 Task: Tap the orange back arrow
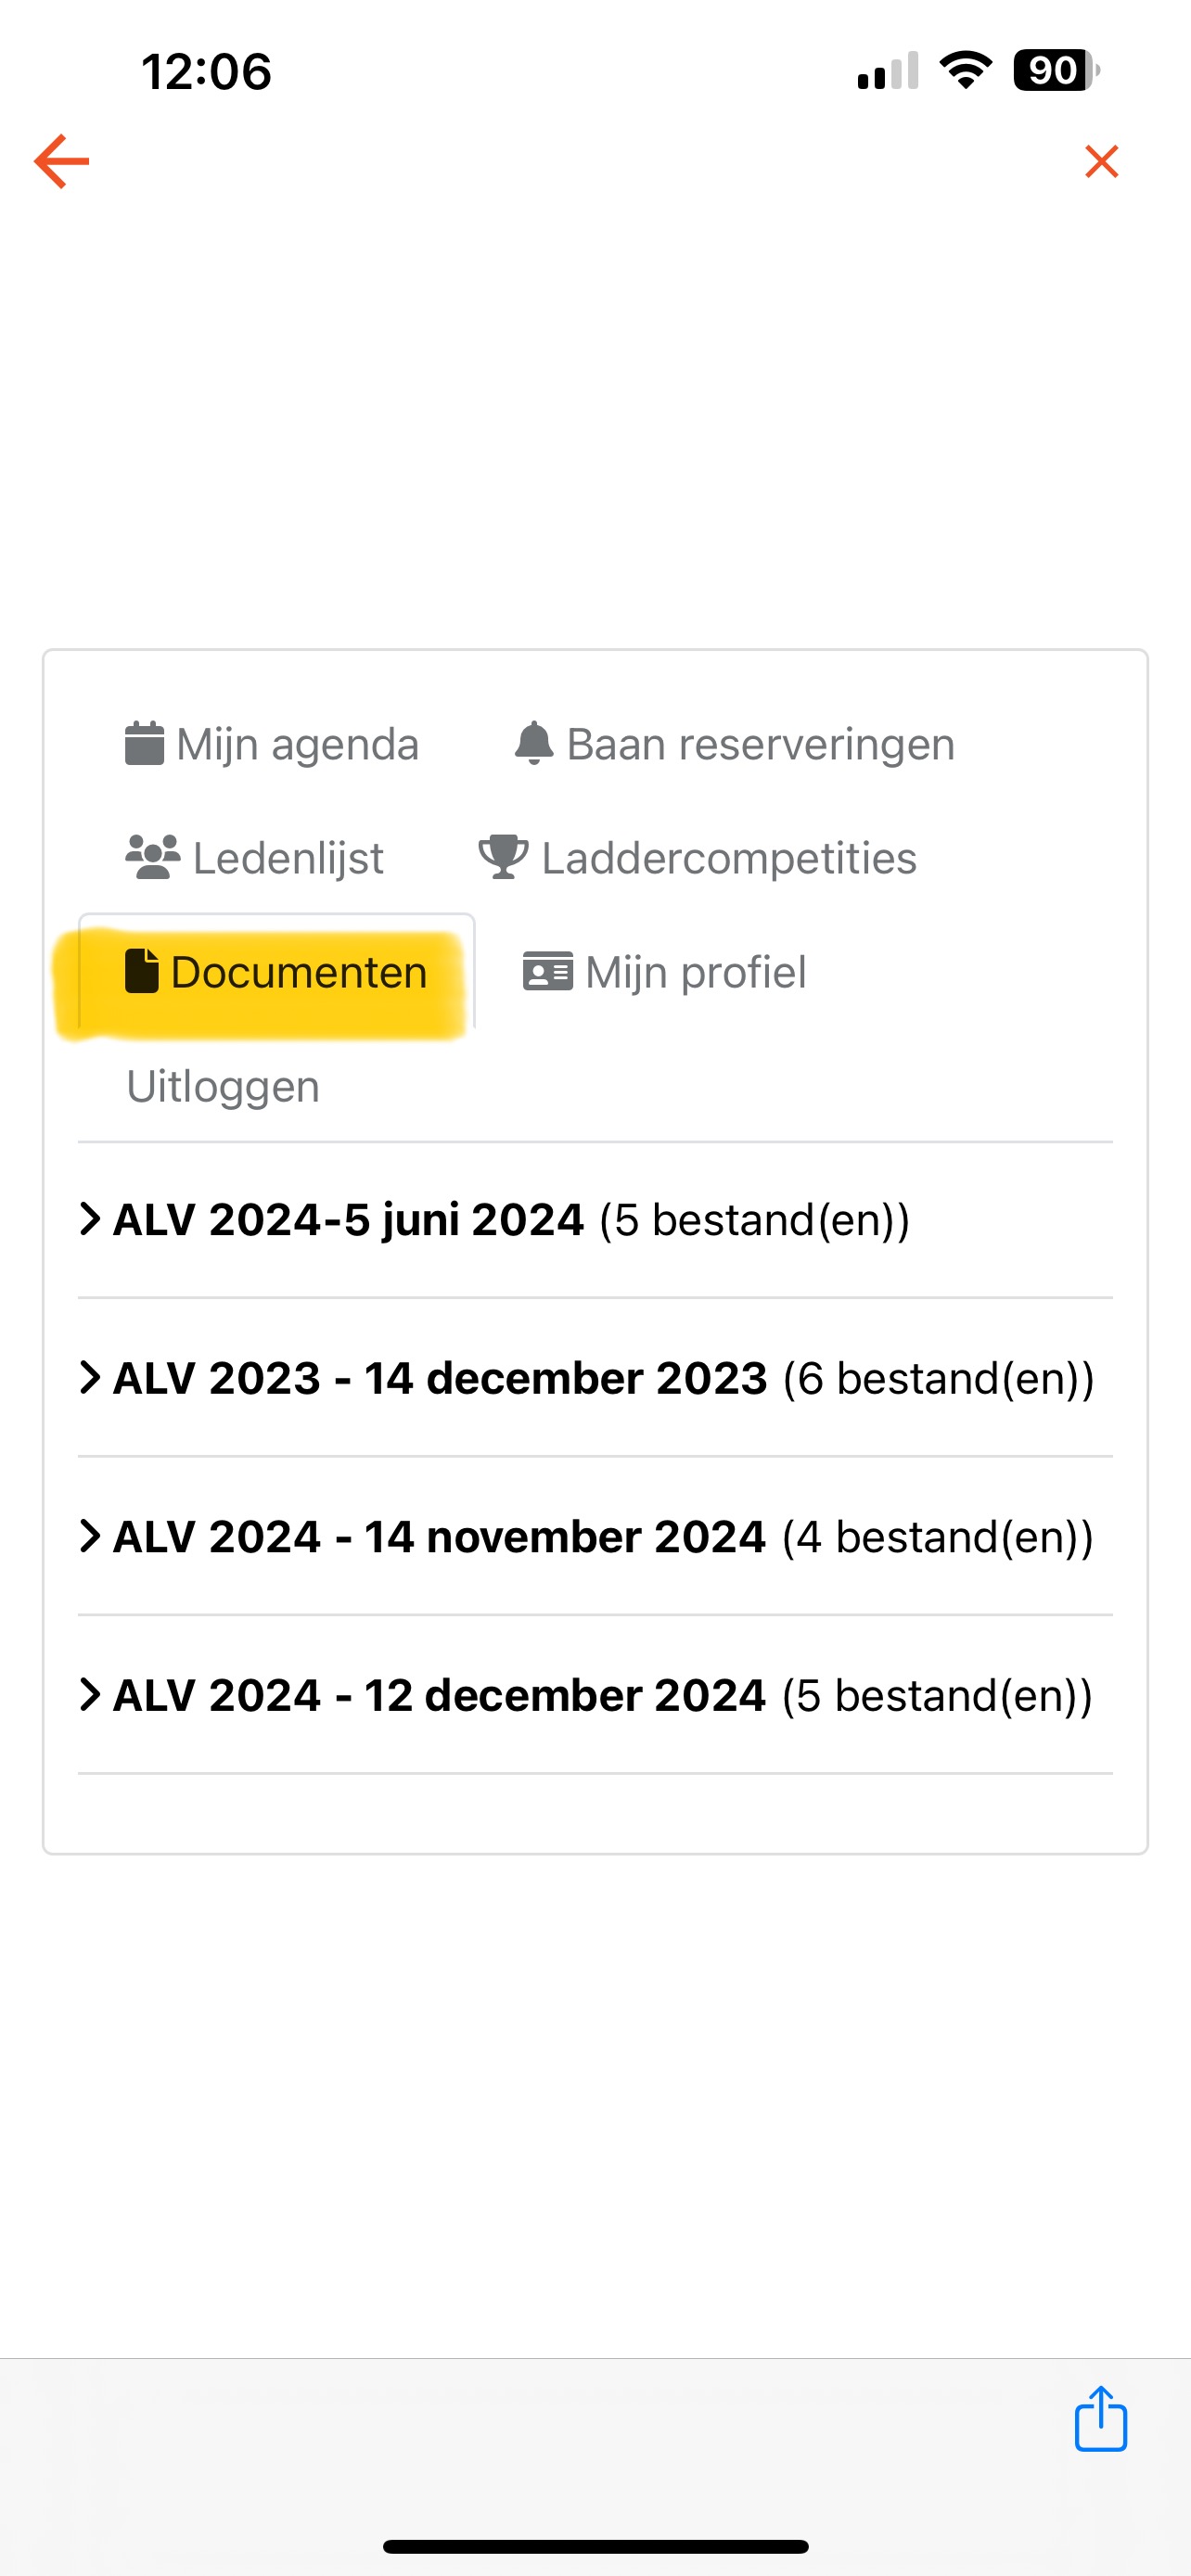click(62, 161)
